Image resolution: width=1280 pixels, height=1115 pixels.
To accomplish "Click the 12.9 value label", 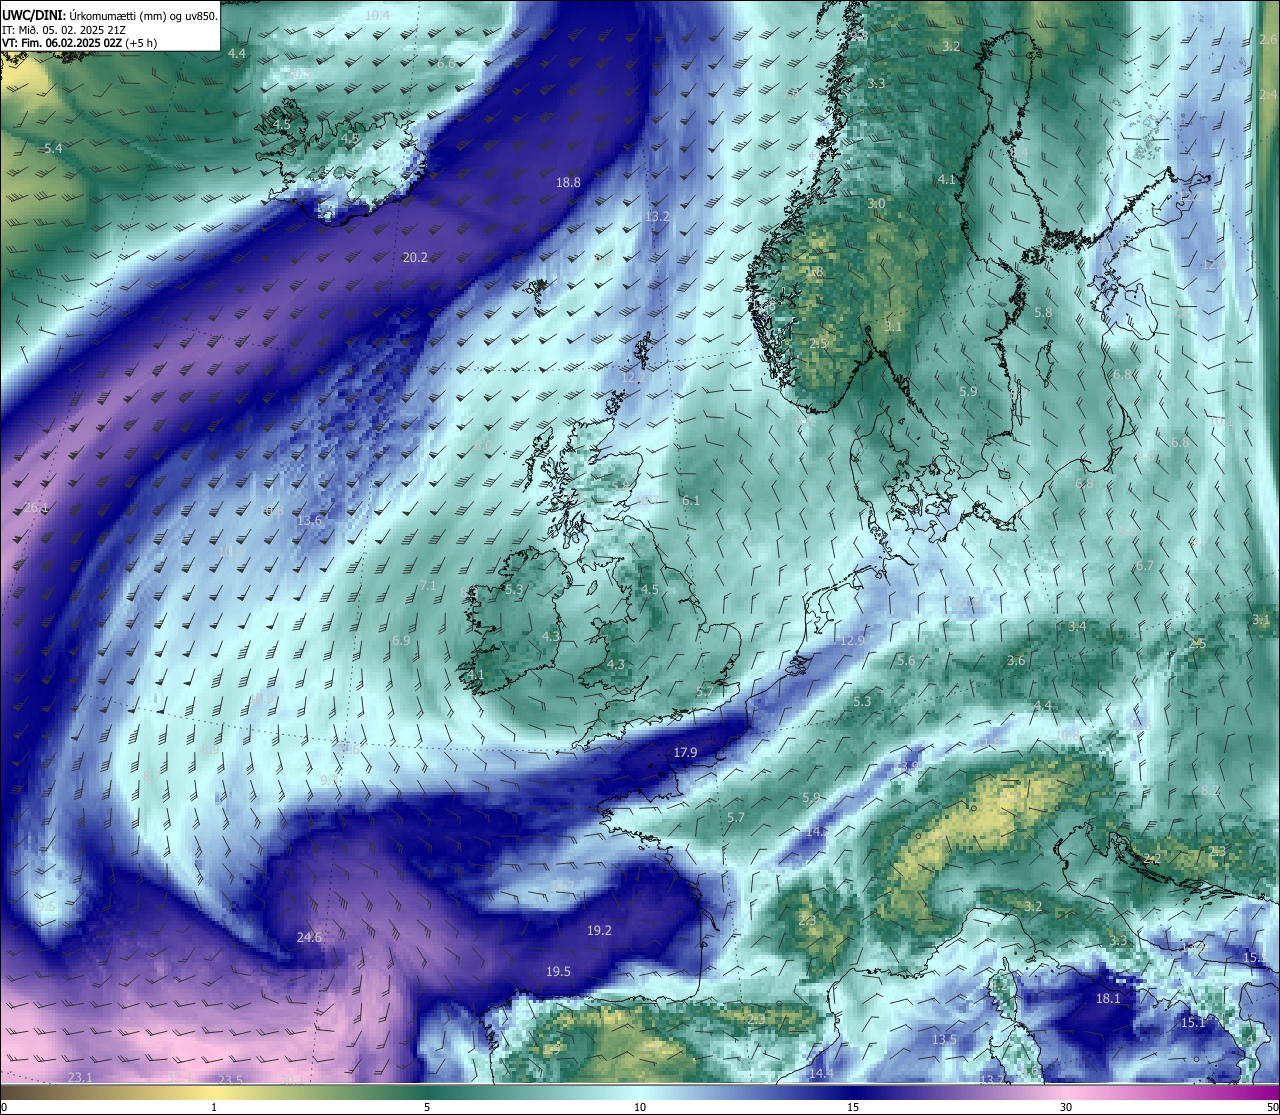I will tap(852, 640).
